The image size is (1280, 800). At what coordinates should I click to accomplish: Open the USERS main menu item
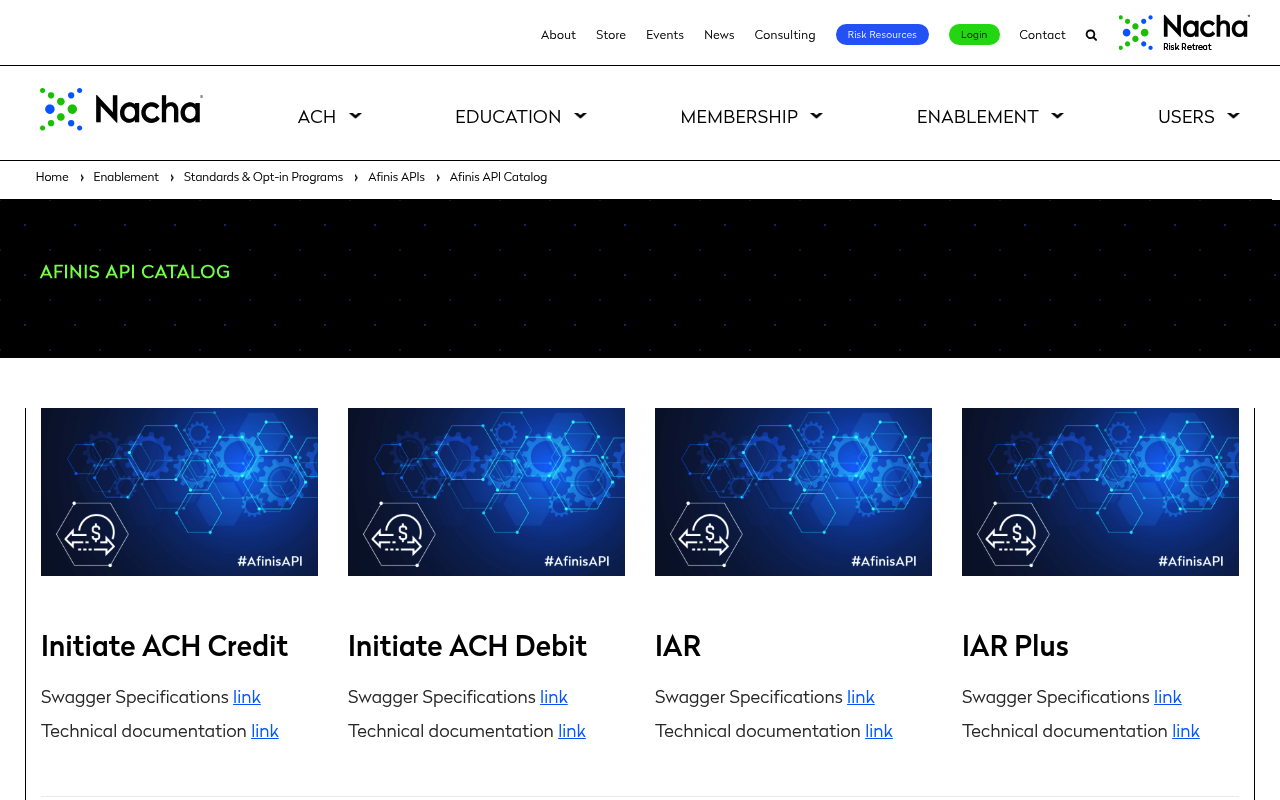[x=1186, y=117]
